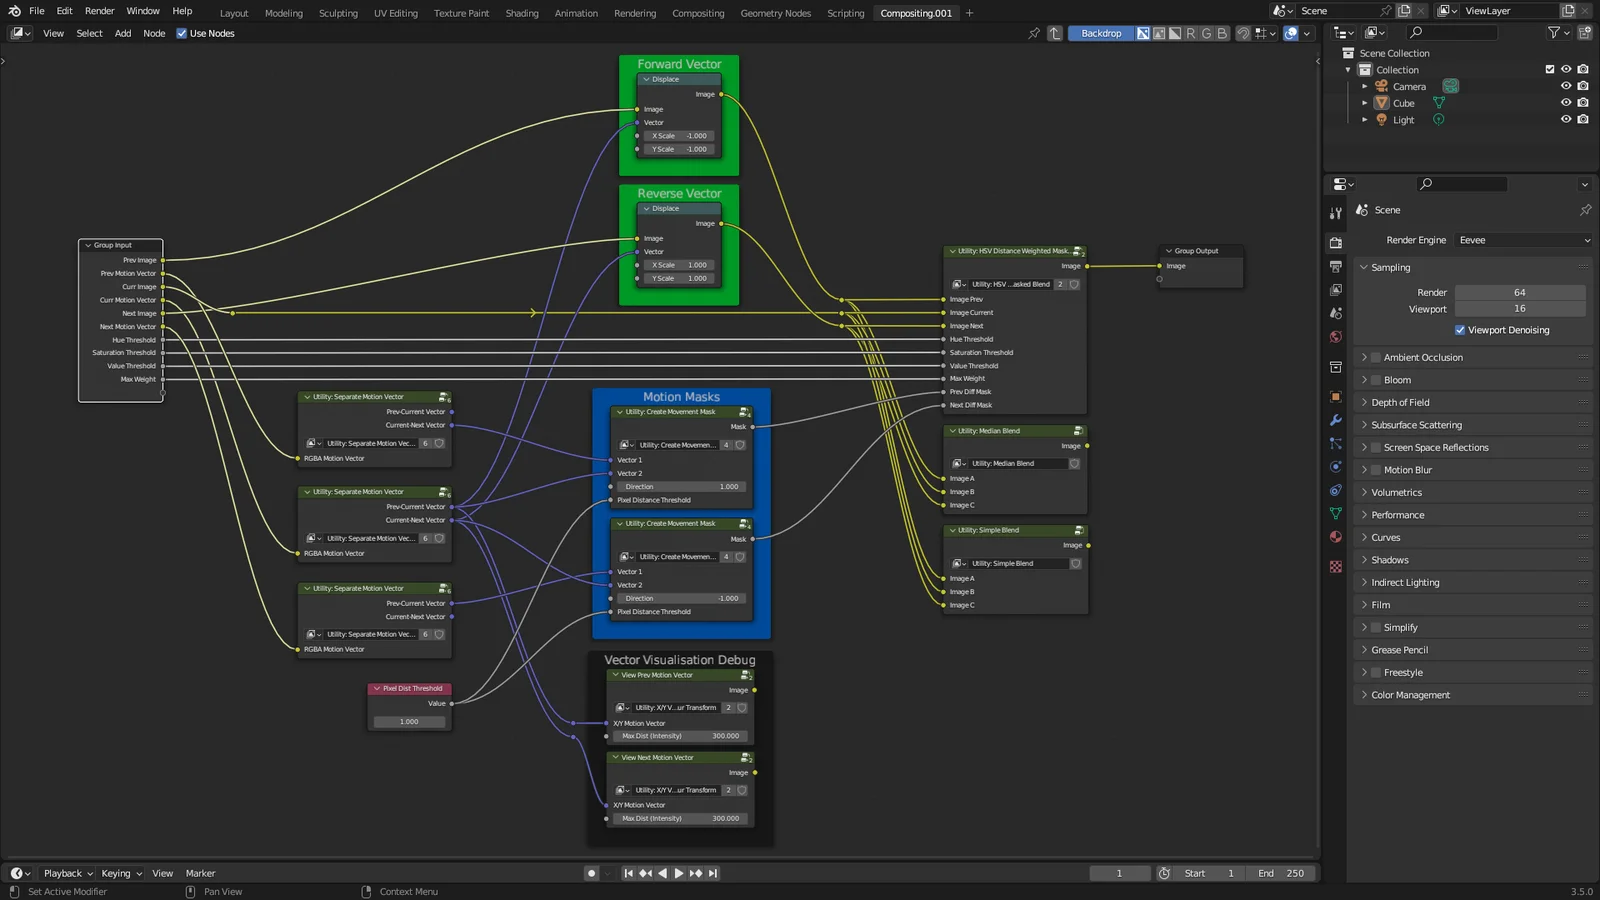Open the Render Properties tab
This screenshot has height=900, width=1600.
1335,242
